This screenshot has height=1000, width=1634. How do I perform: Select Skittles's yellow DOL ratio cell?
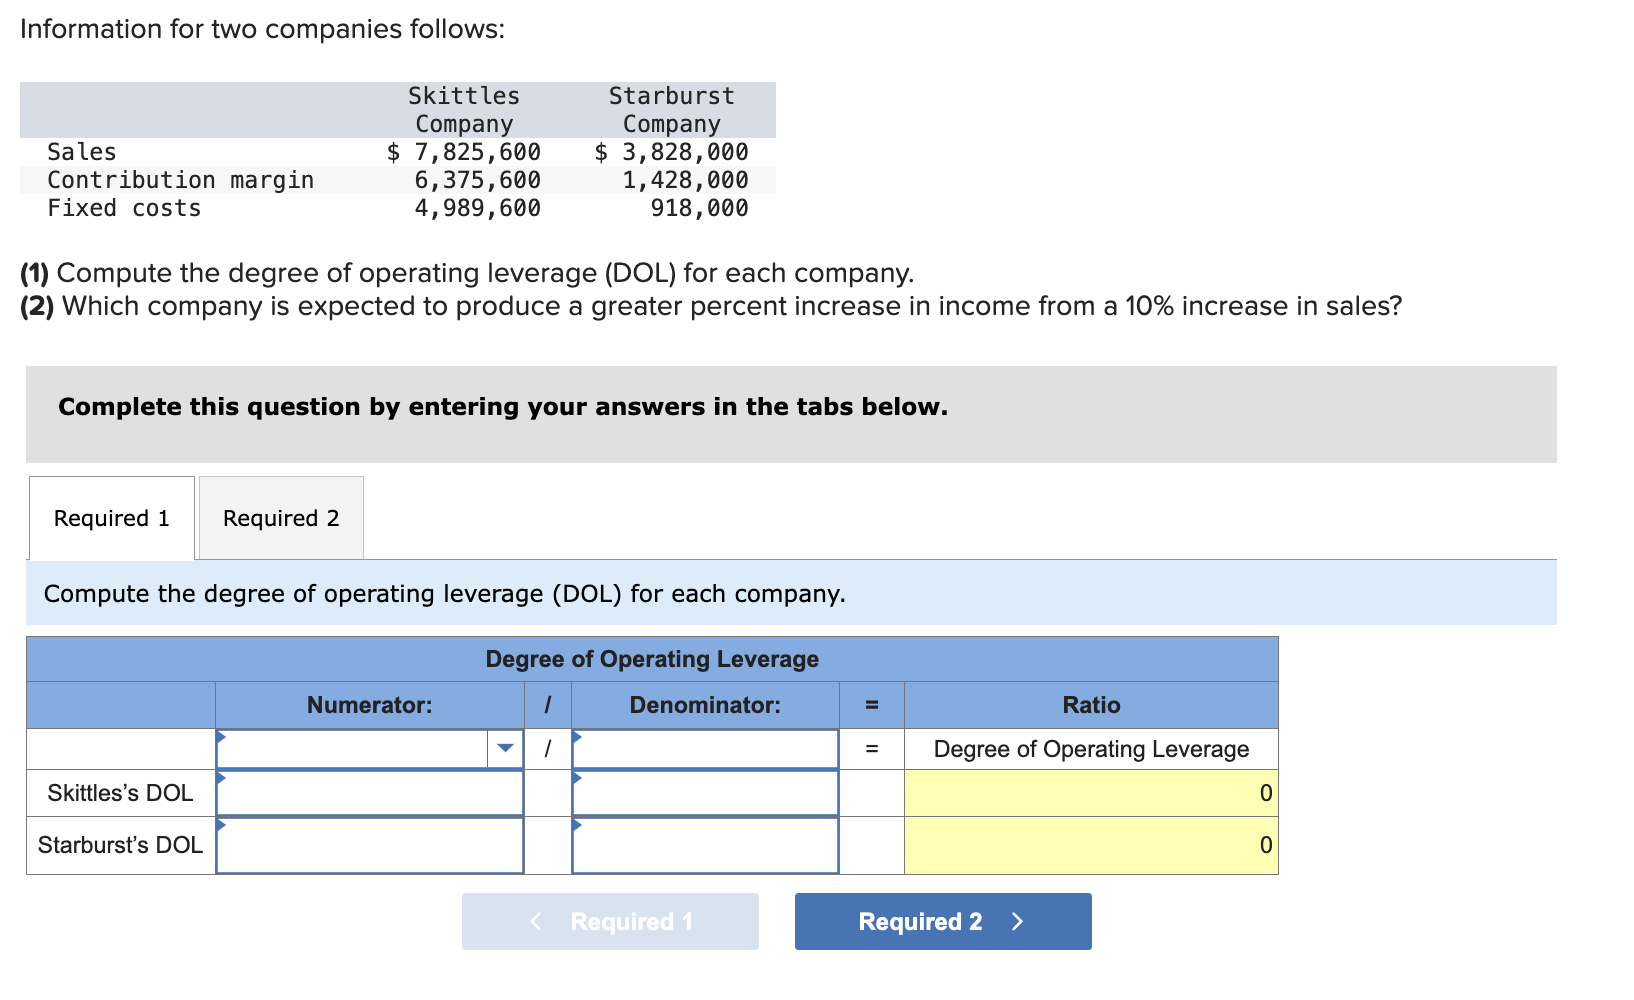1090,793
